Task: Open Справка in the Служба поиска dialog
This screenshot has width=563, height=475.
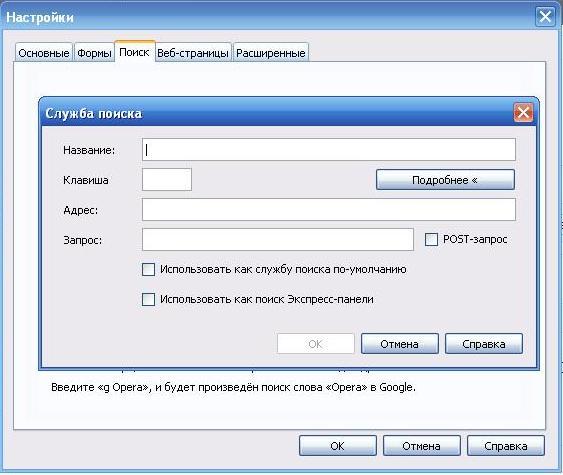Action: click(484, 344)
